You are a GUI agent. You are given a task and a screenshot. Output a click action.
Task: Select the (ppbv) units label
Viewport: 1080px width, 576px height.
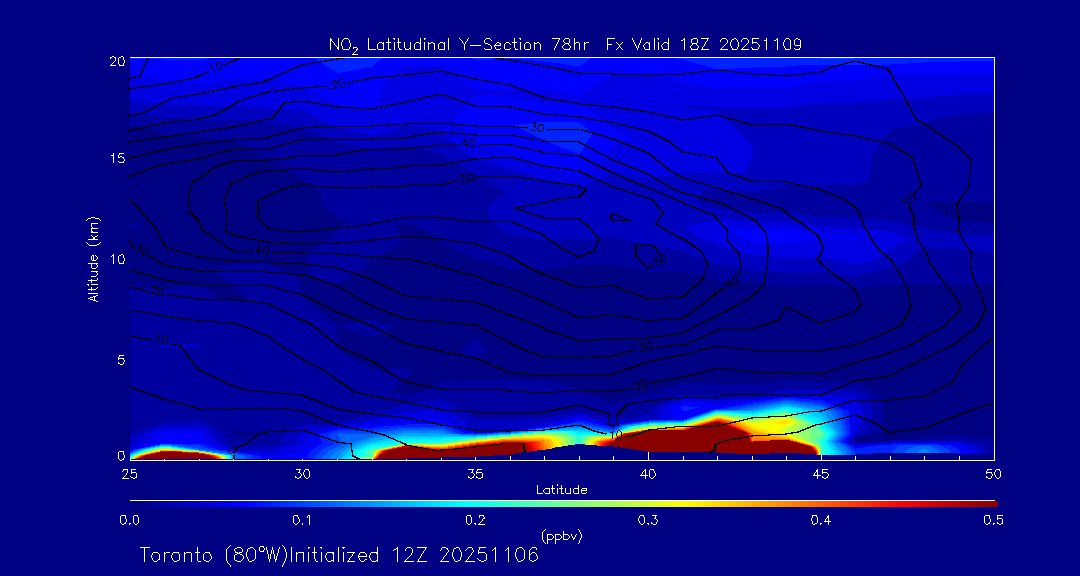click(x=561, y=536)
